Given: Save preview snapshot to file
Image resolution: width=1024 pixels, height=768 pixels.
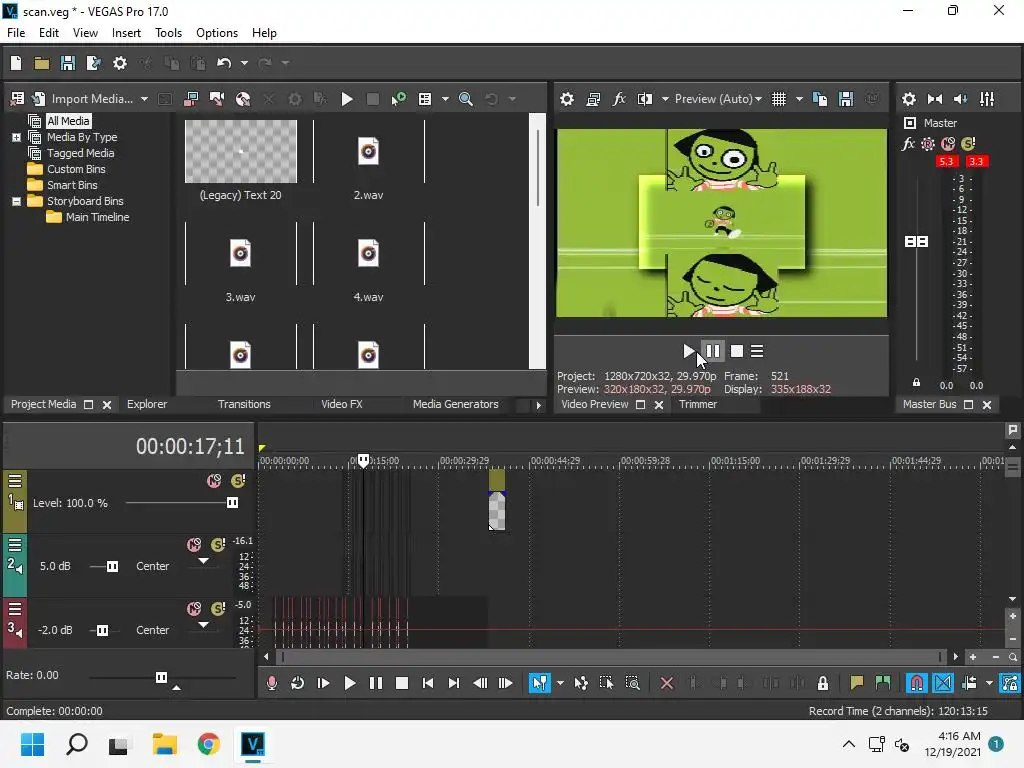Looking at the screenshot, I should point(846,99).
